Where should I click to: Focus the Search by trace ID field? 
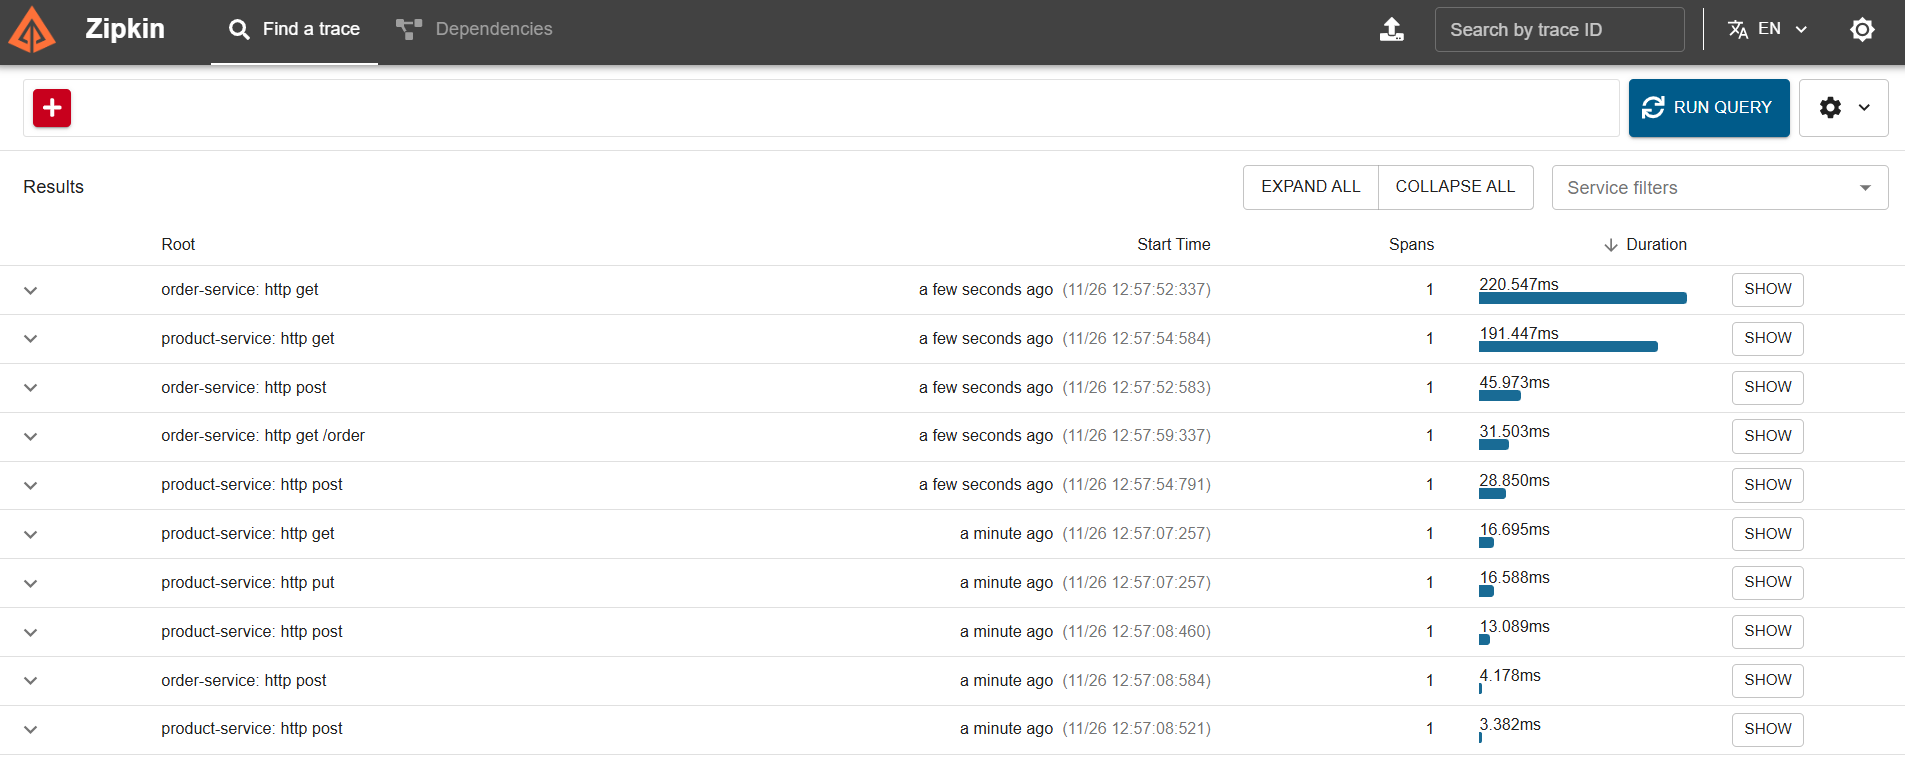click(1559, 30)
